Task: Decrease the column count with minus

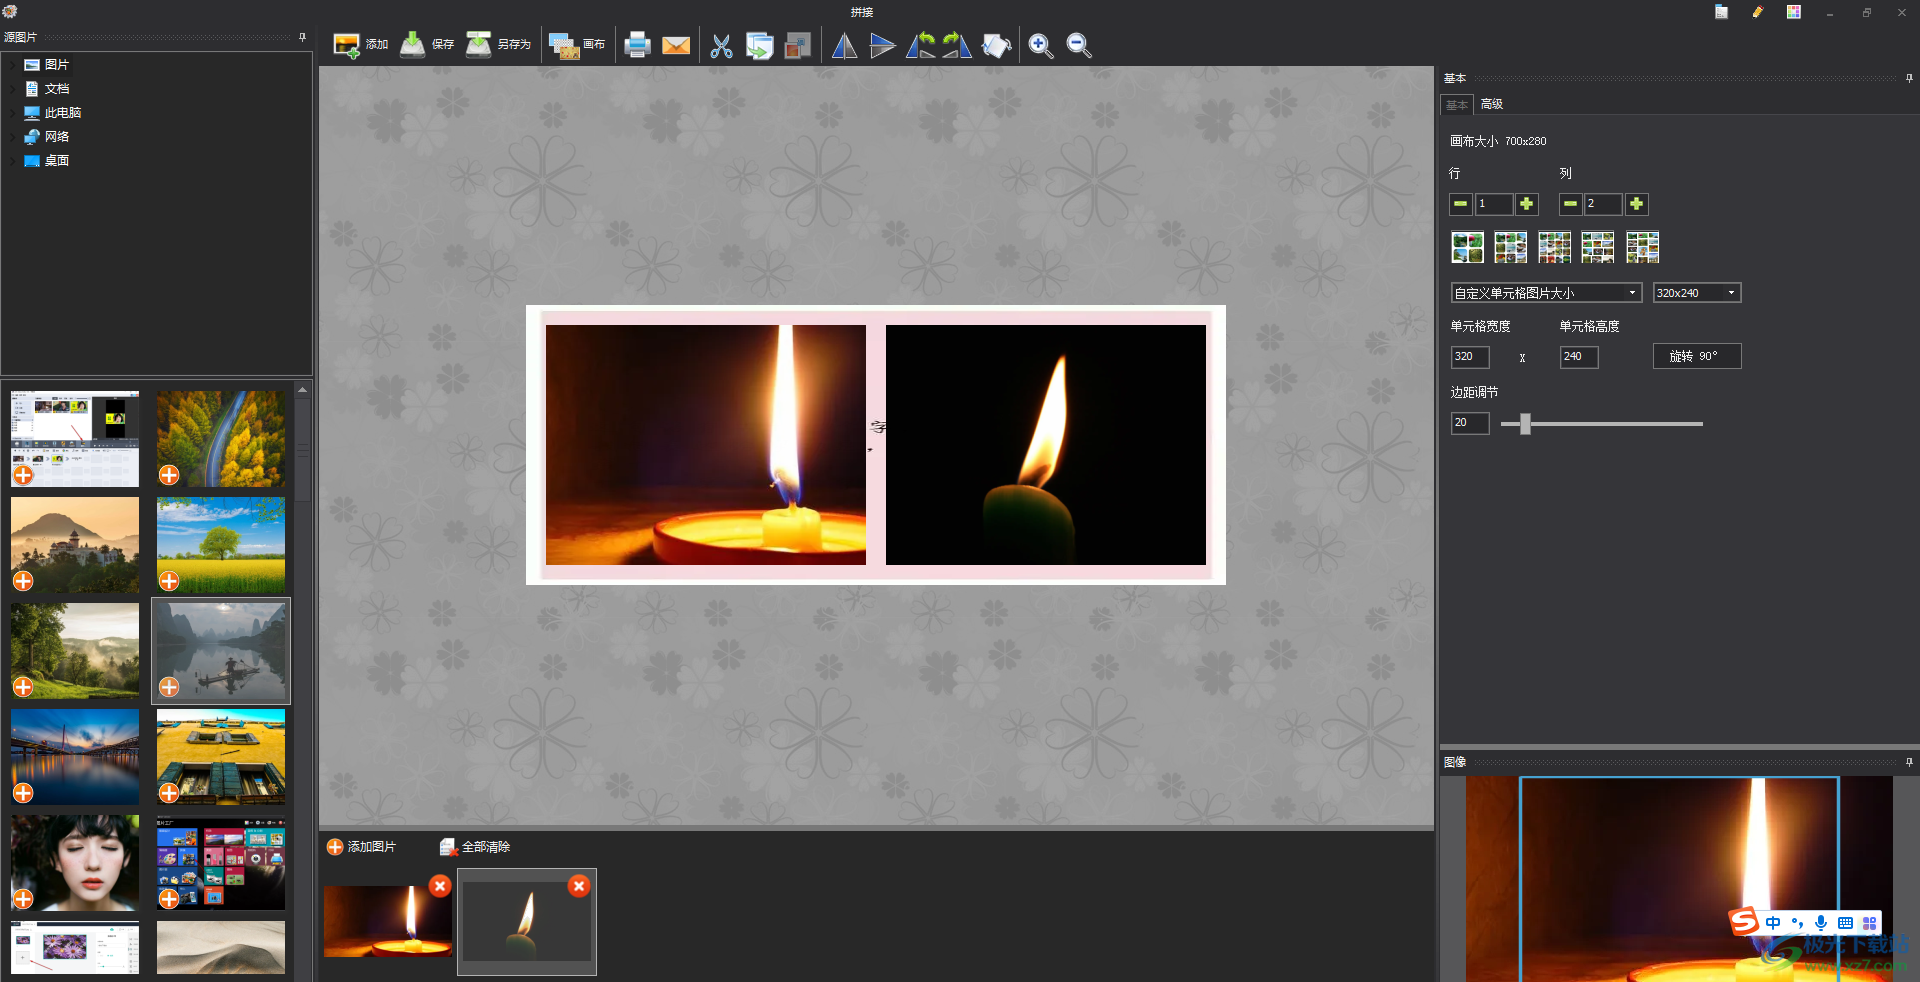Action: 1571,204
